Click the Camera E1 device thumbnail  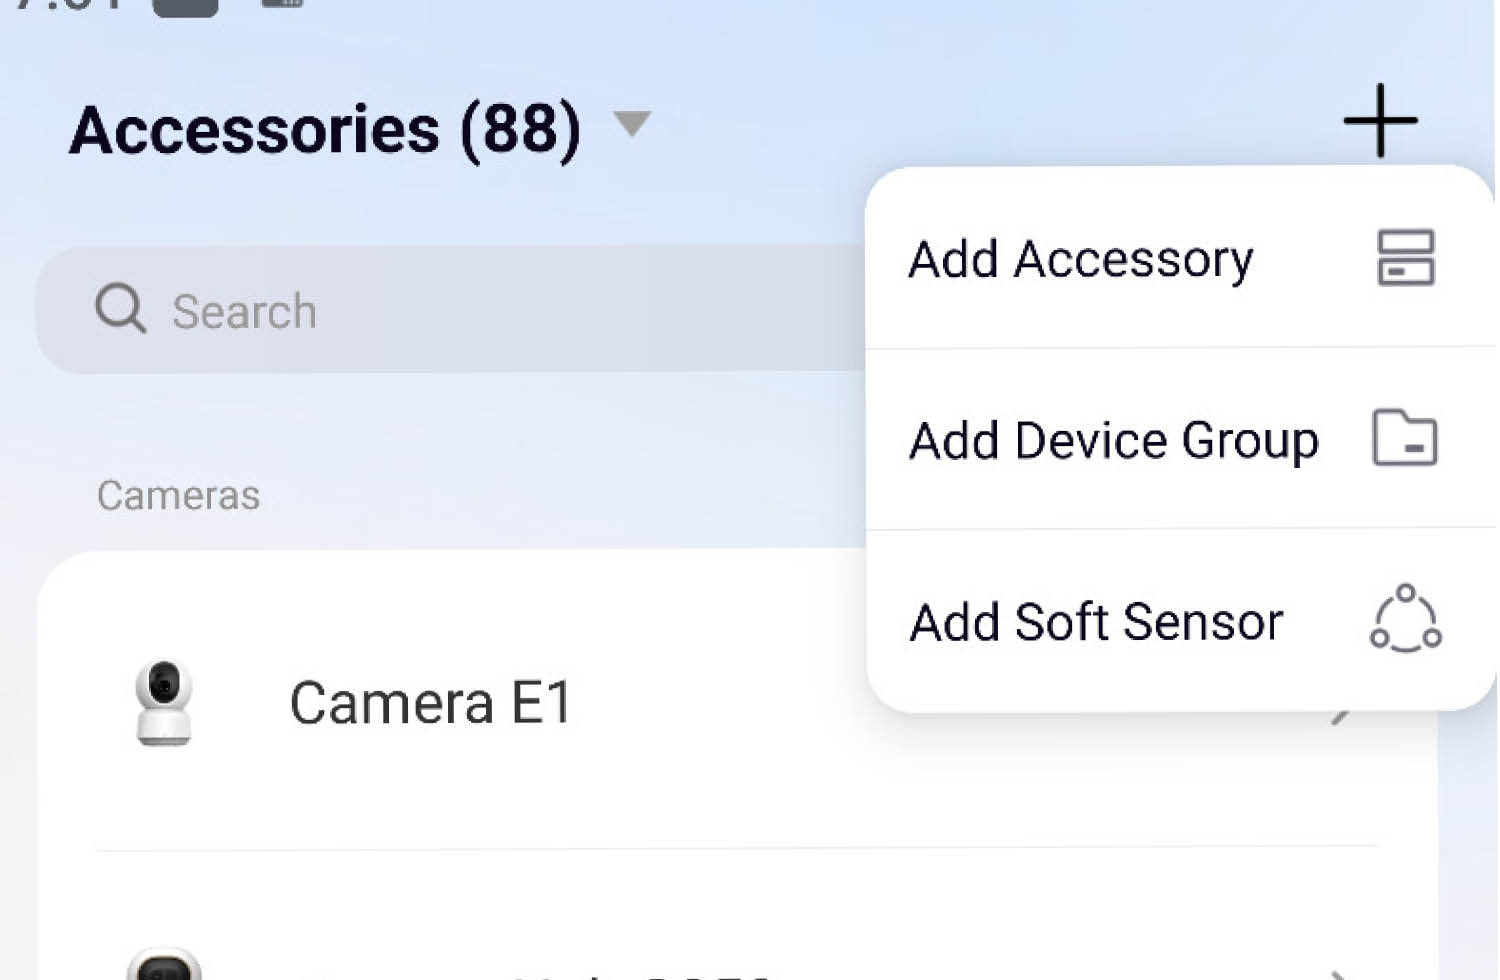pyautogui.click(x=164, y=702)
